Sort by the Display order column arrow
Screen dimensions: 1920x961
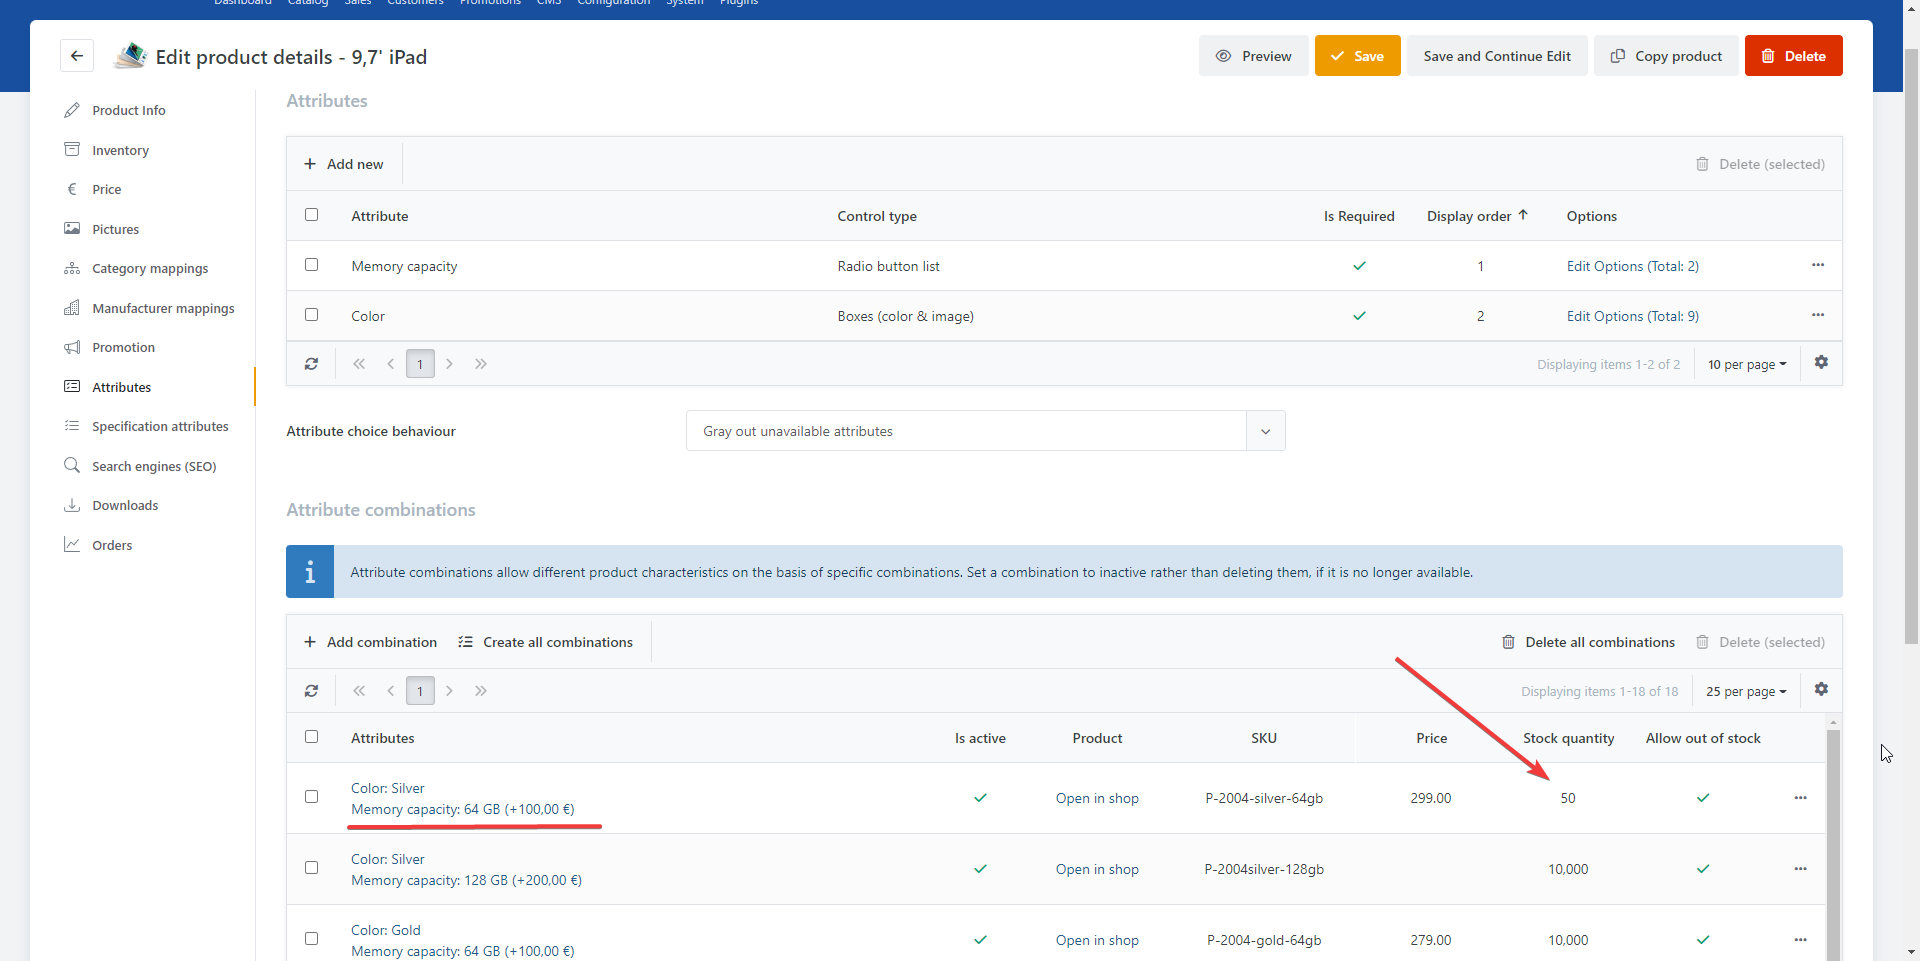click(1522, 213)
